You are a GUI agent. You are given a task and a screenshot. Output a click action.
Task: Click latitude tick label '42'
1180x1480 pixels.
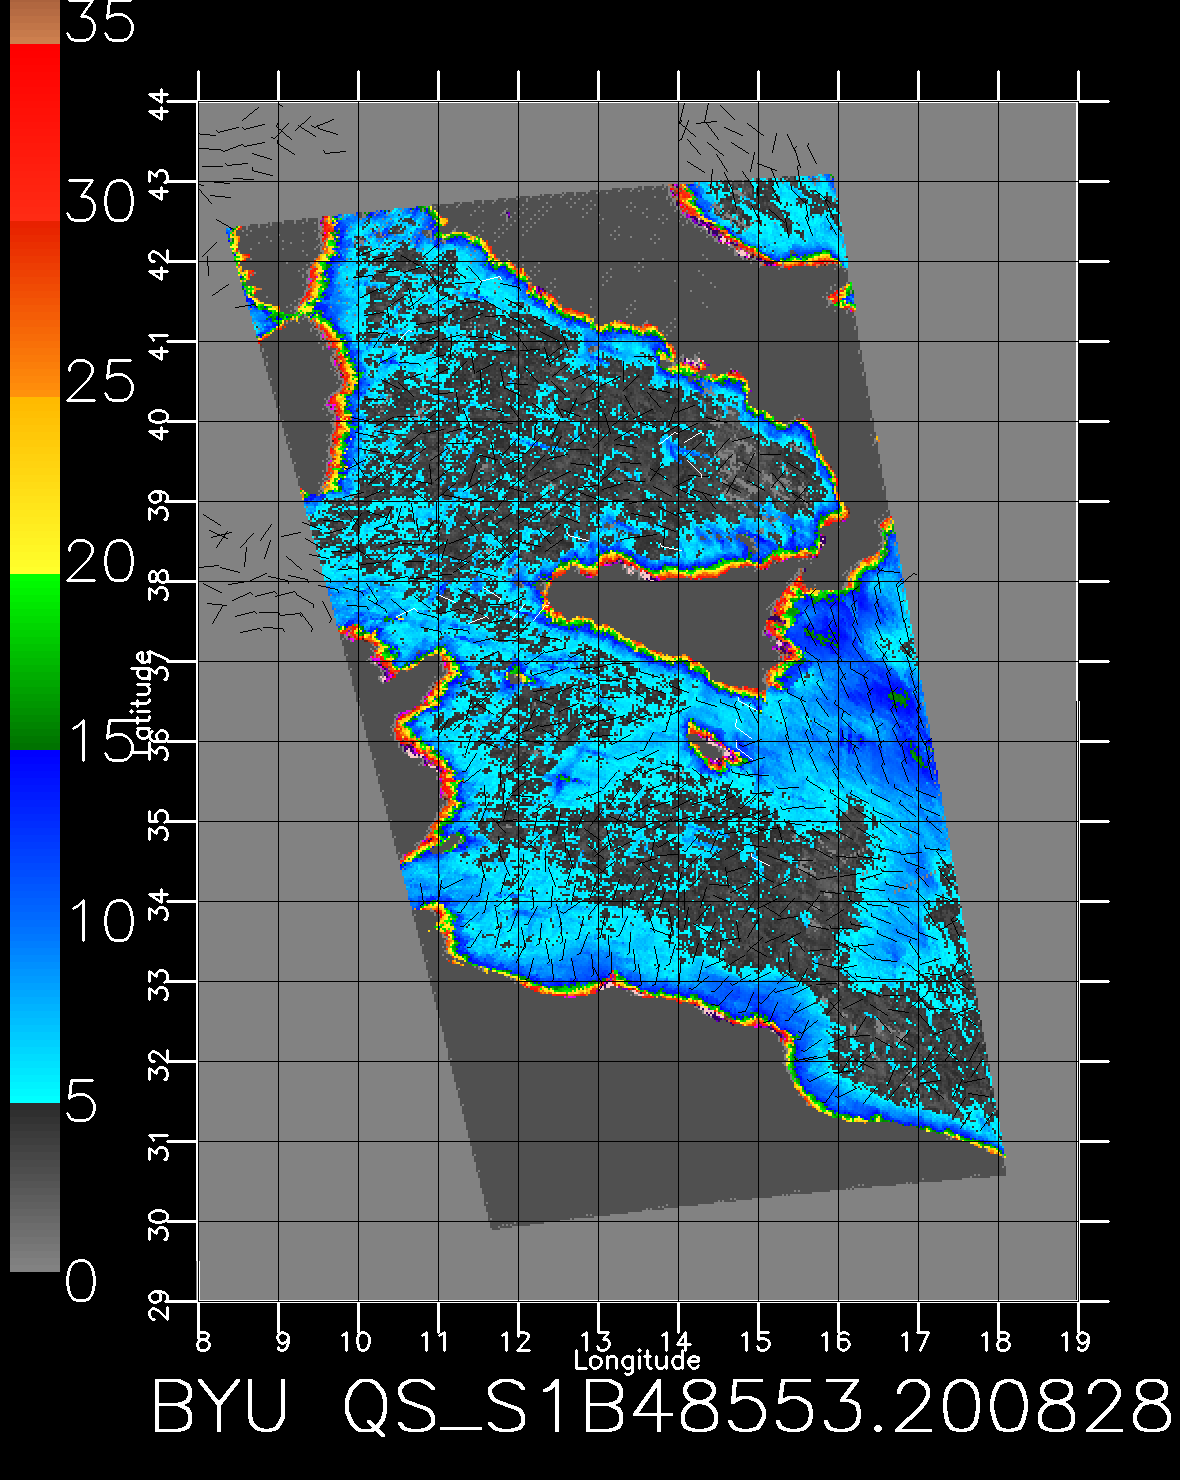coord(160,266)
